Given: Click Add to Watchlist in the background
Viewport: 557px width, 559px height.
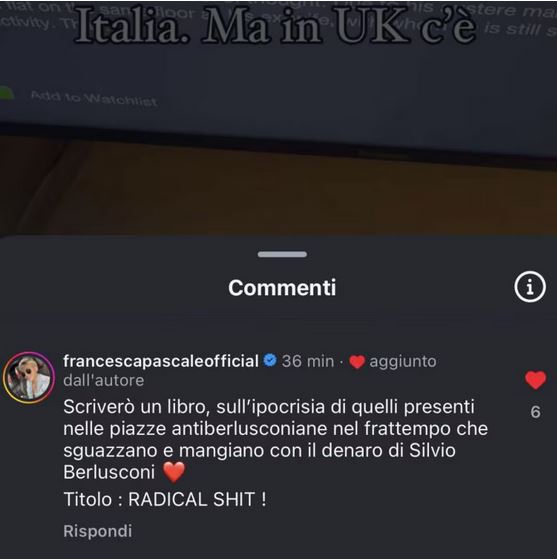Looking at the screenshot, I should pyautogui.click(x=94, y=99).
